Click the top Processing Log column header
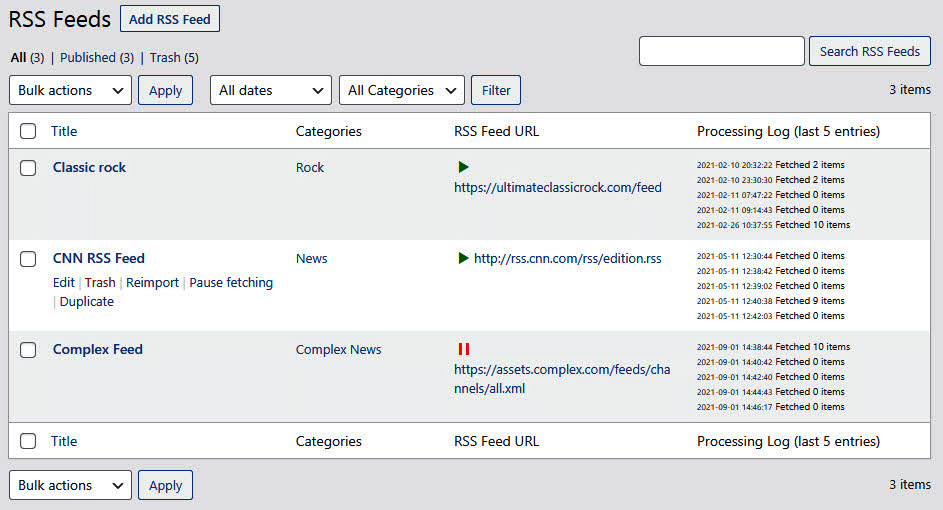This screenshot has height=510, width=943. (788, 131)
